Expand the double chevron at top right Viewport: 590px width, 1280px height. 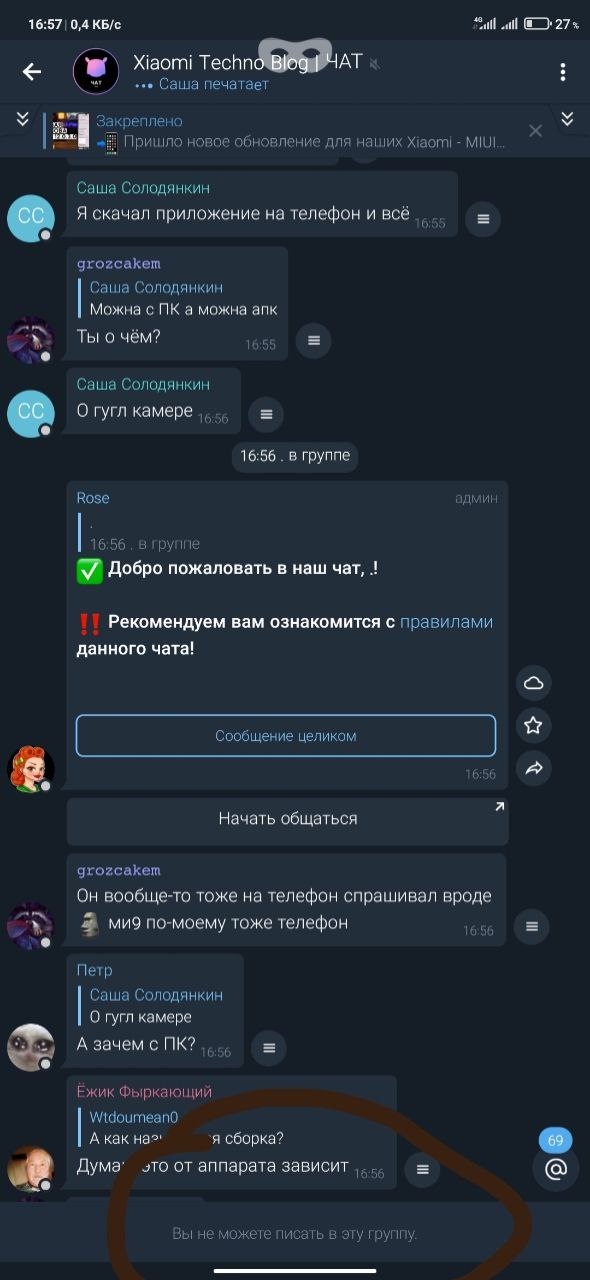click(x=567, y=120)
